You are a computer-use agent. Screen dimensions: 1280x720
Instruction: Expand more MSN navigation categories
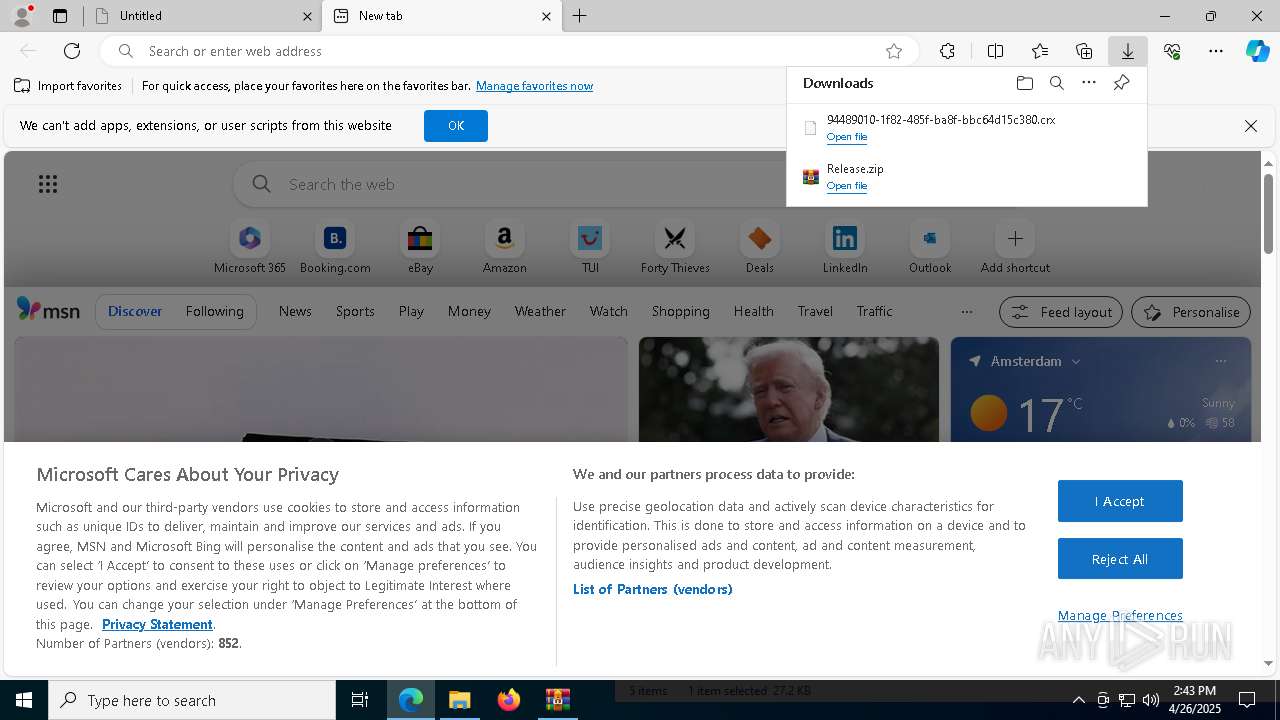click(x=966, y=312)
